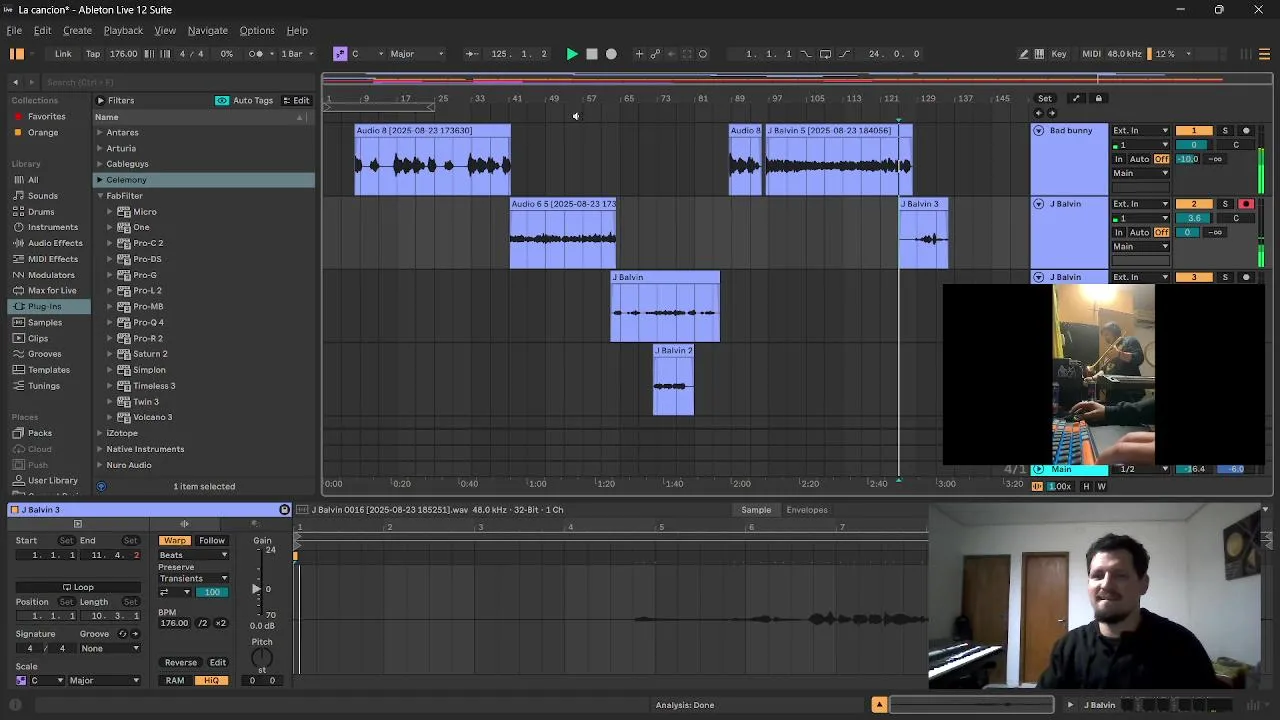Toggle track activator 1 on Bad bunny
This screenshot has height=720, width=1280.
[x=1193, y=131]
